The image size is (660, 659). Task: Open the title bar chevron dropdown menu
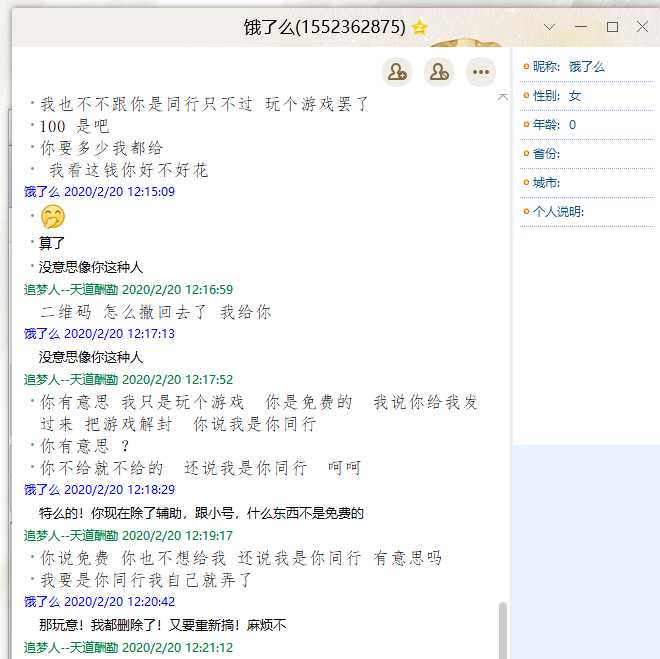click(x=549, y=27)
